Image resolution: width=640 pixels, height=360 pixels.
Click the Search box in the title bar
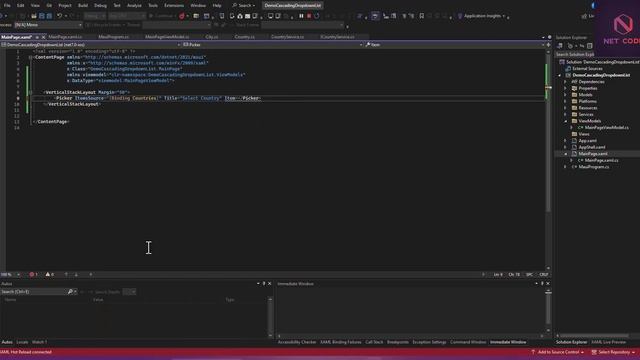click(244, 5)
